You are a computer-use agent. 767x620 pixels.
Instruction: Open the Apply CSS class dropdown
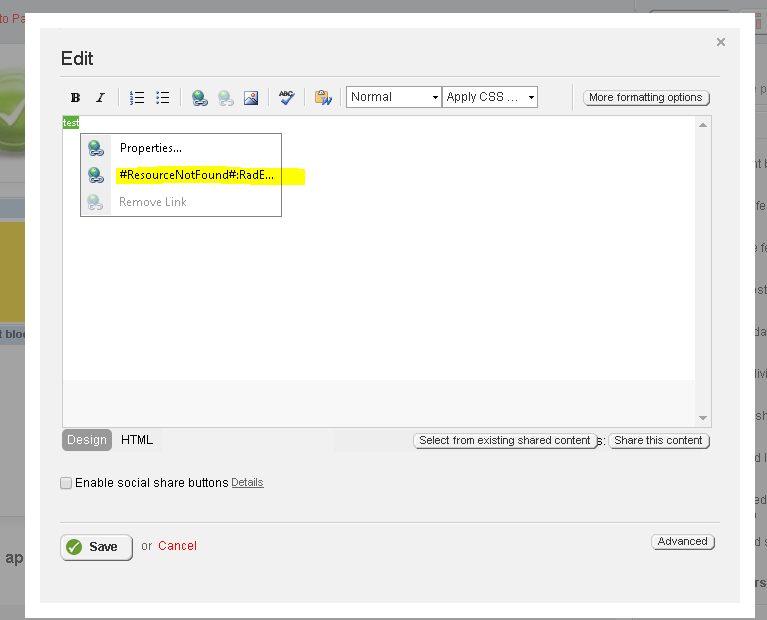490,97
